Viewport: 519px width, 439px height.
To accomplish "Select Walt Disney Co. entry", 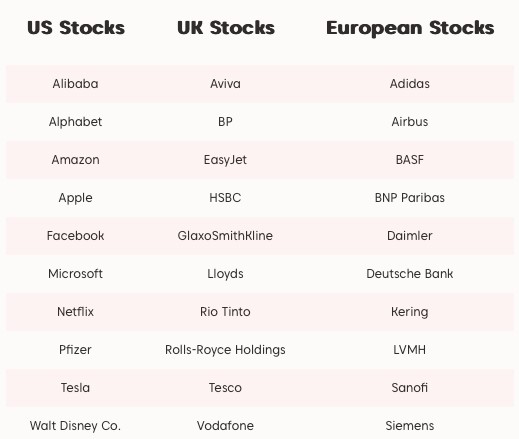I will (x=75, y=426).
